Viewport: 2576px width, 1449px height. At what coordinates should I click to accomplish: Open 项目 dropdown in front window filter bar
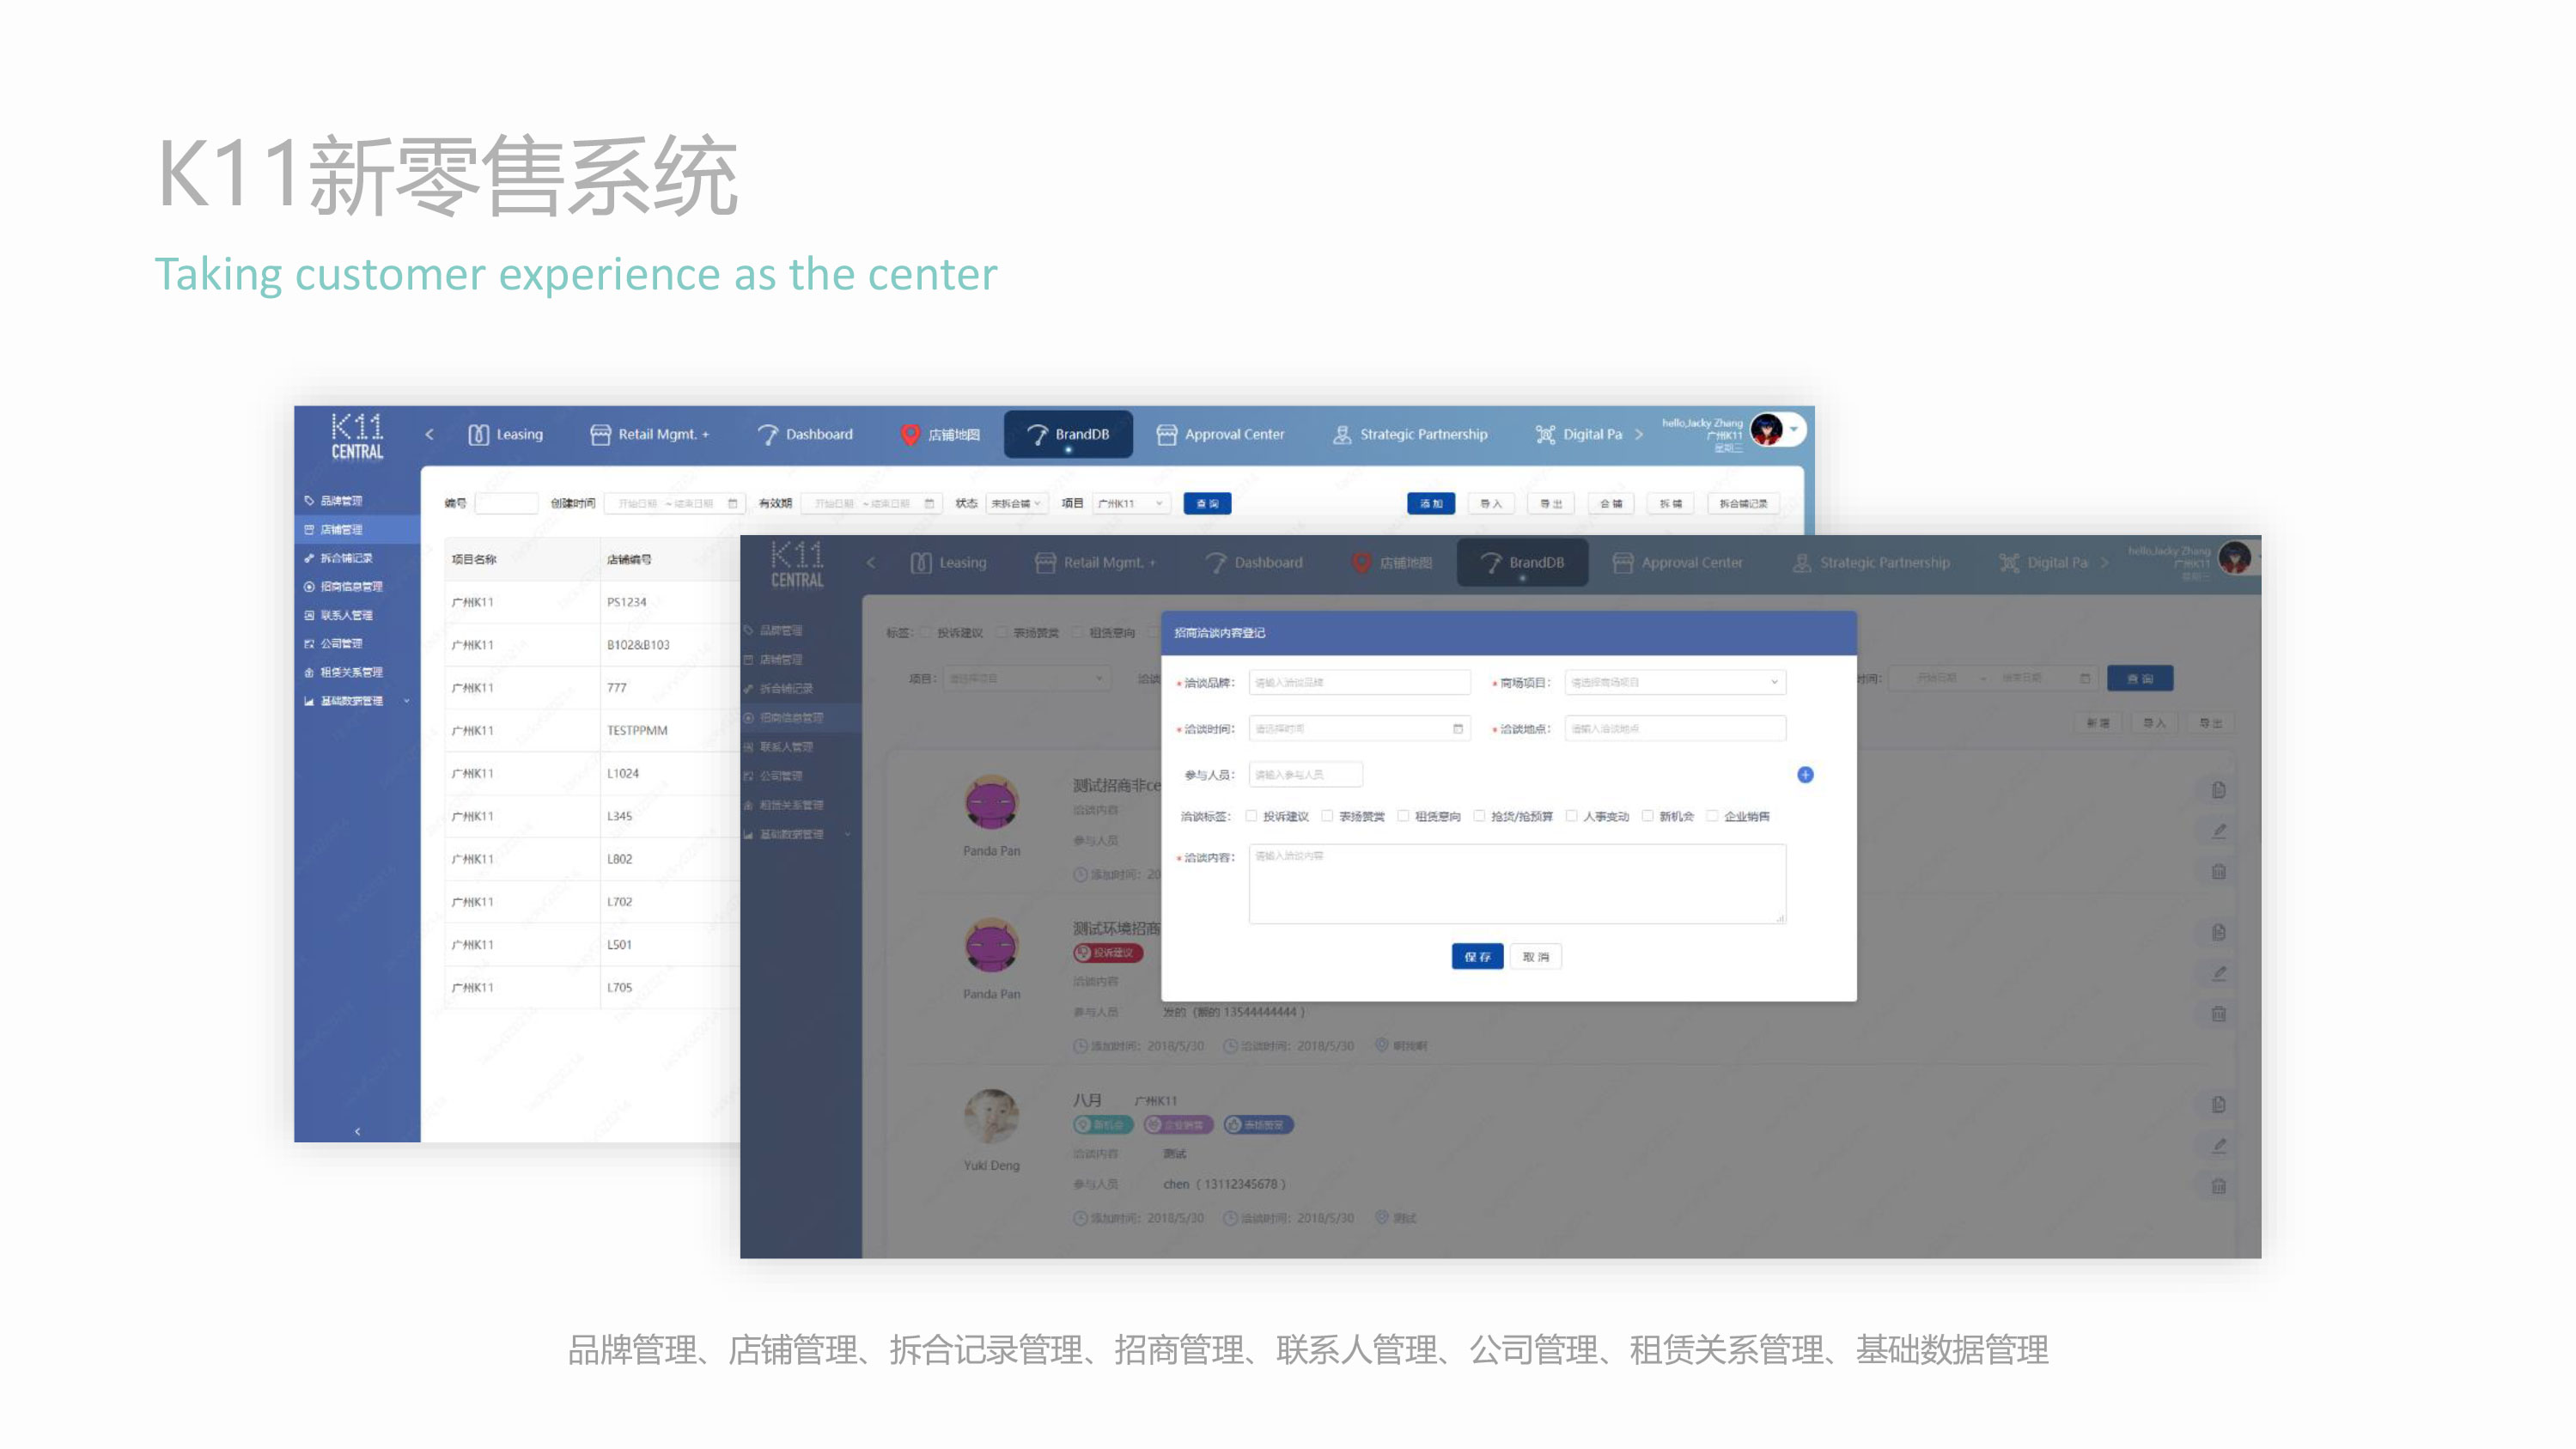pyautogui.click(x=1026, y=678)
